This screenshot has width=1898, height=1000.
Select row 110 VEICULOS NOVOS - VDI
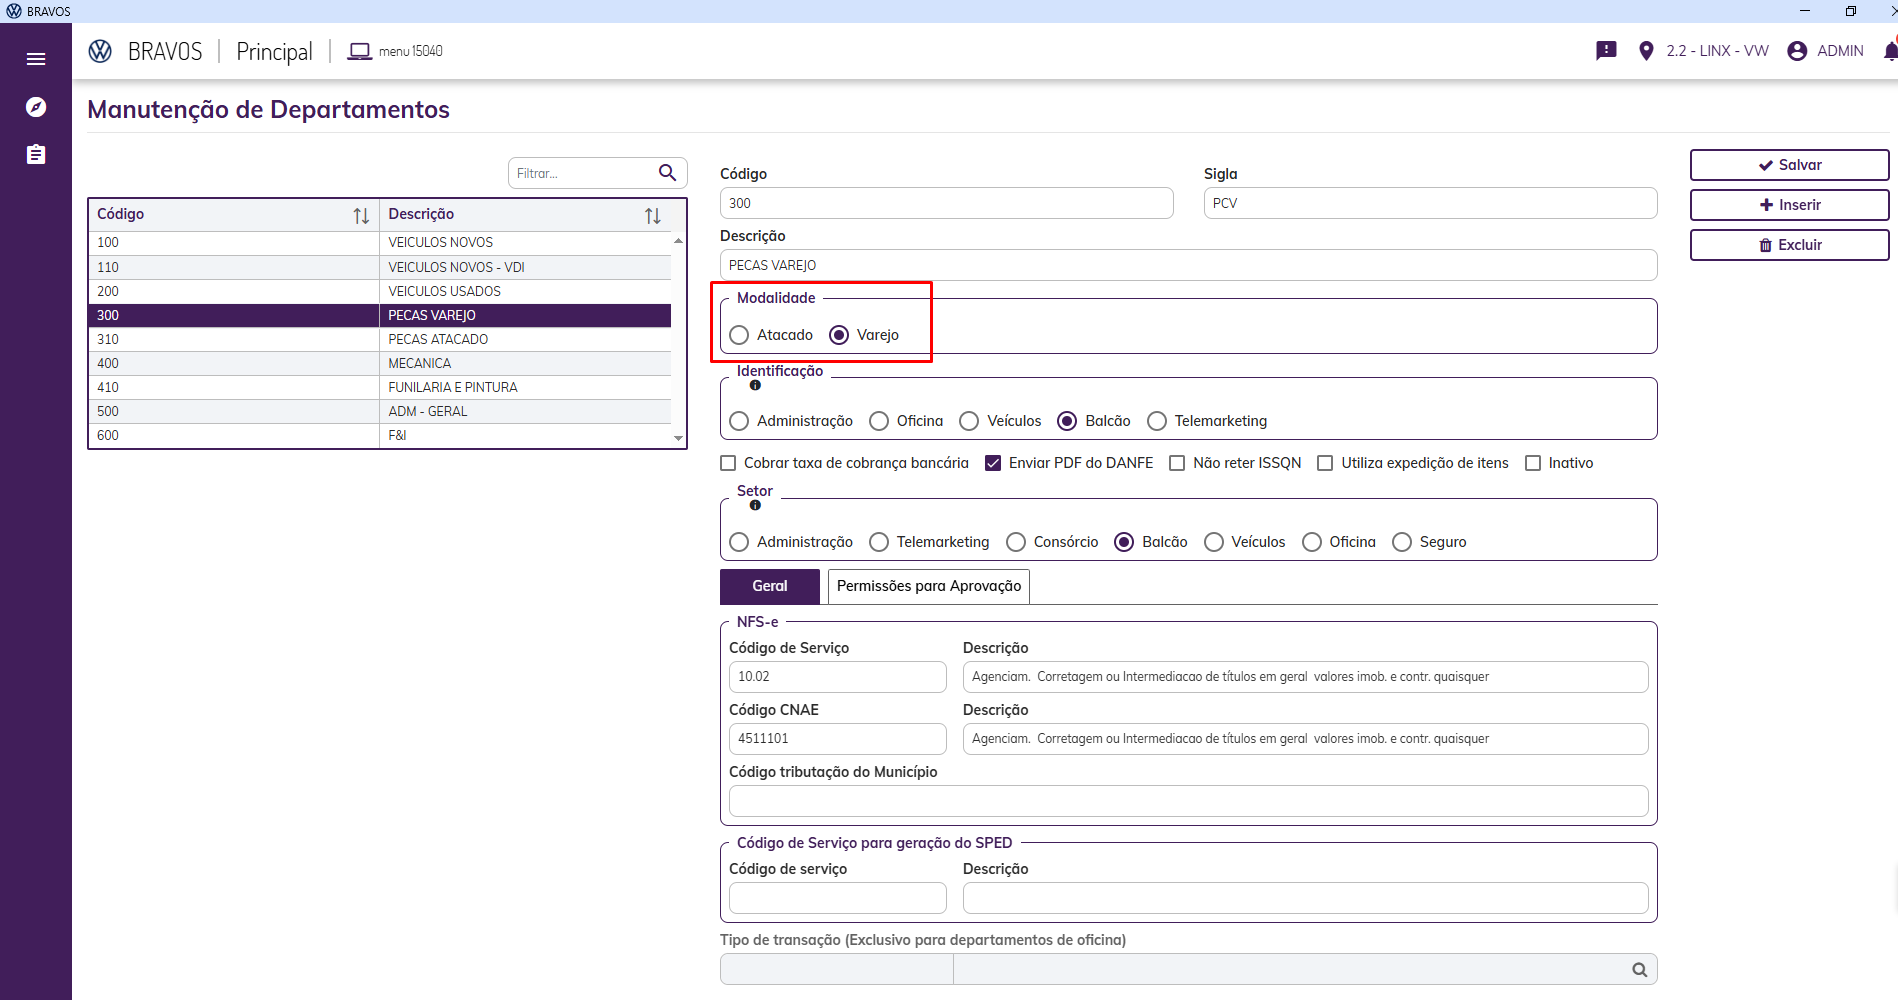coord(380,267)
